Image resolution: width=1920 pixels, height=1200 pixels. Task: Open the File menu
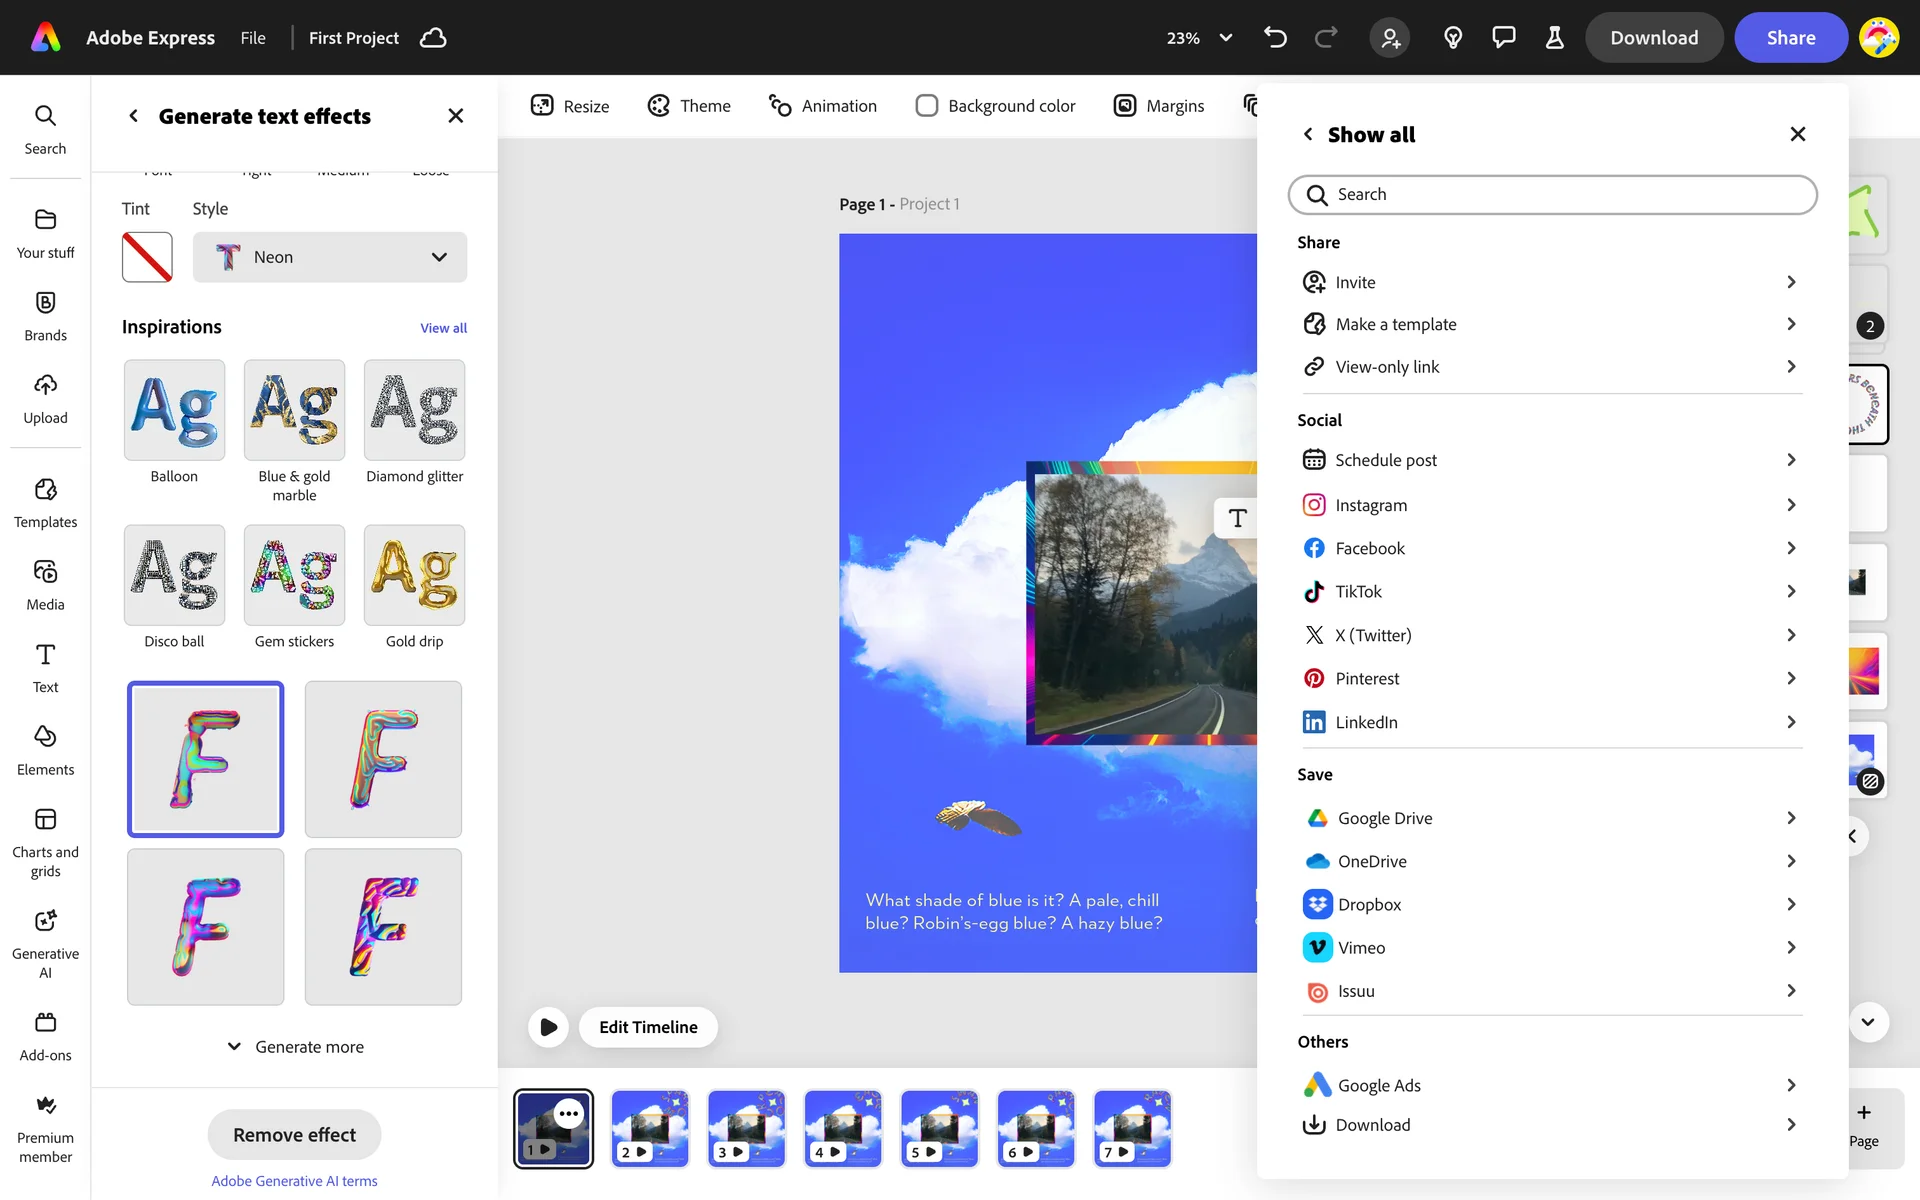tap(253, 38)
